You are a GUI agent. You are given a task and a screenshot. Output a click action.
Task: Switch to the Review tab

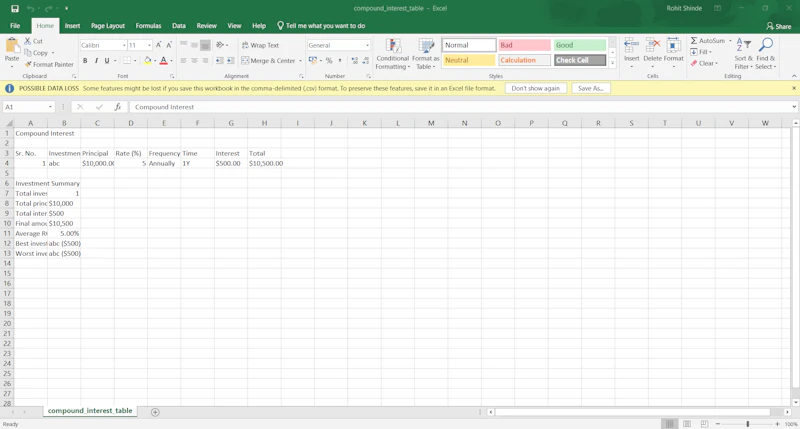click(x=207, y=26)
